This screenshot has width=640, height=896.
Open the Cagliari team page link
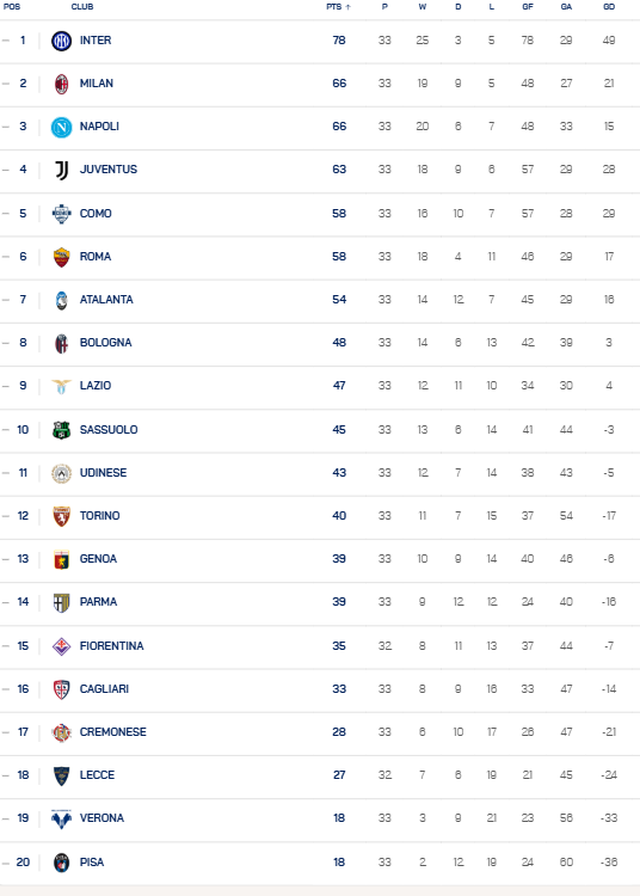click(x=105, y=688)
